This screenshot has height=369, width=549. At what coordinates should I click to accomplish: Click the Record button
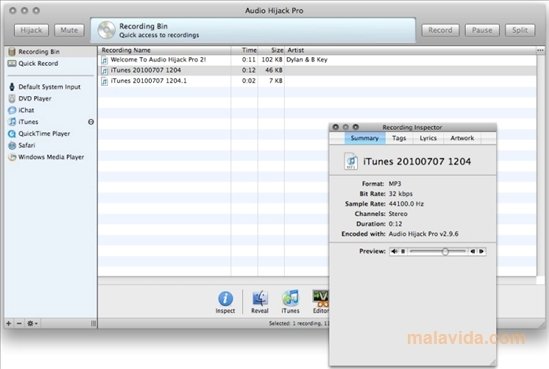(x=440, y=30)
